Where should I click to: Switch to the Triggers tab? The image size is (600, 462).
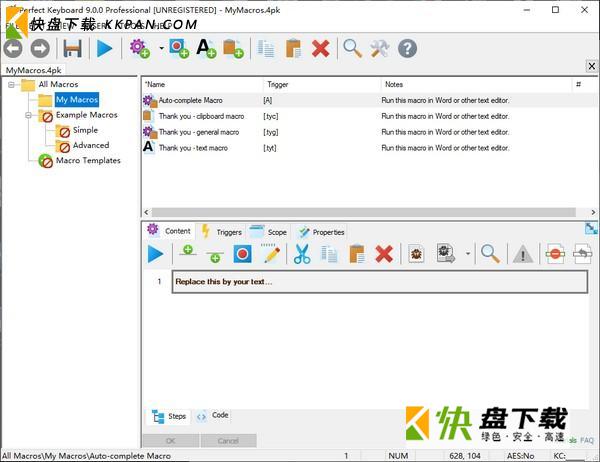[x=222, y=232]
